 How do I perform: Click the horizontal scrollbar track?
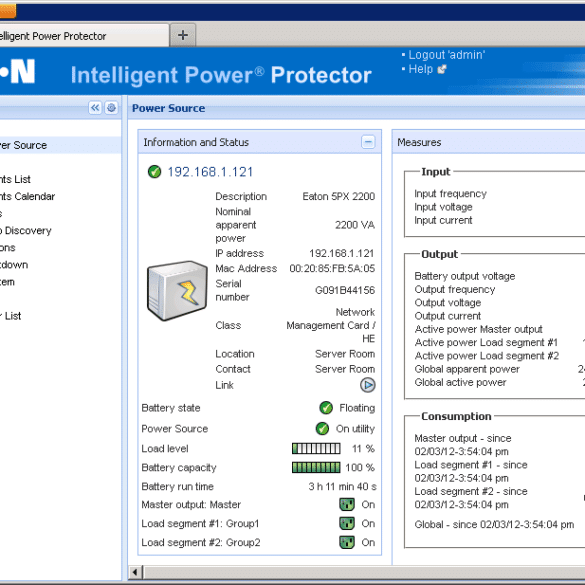(365, 572)
